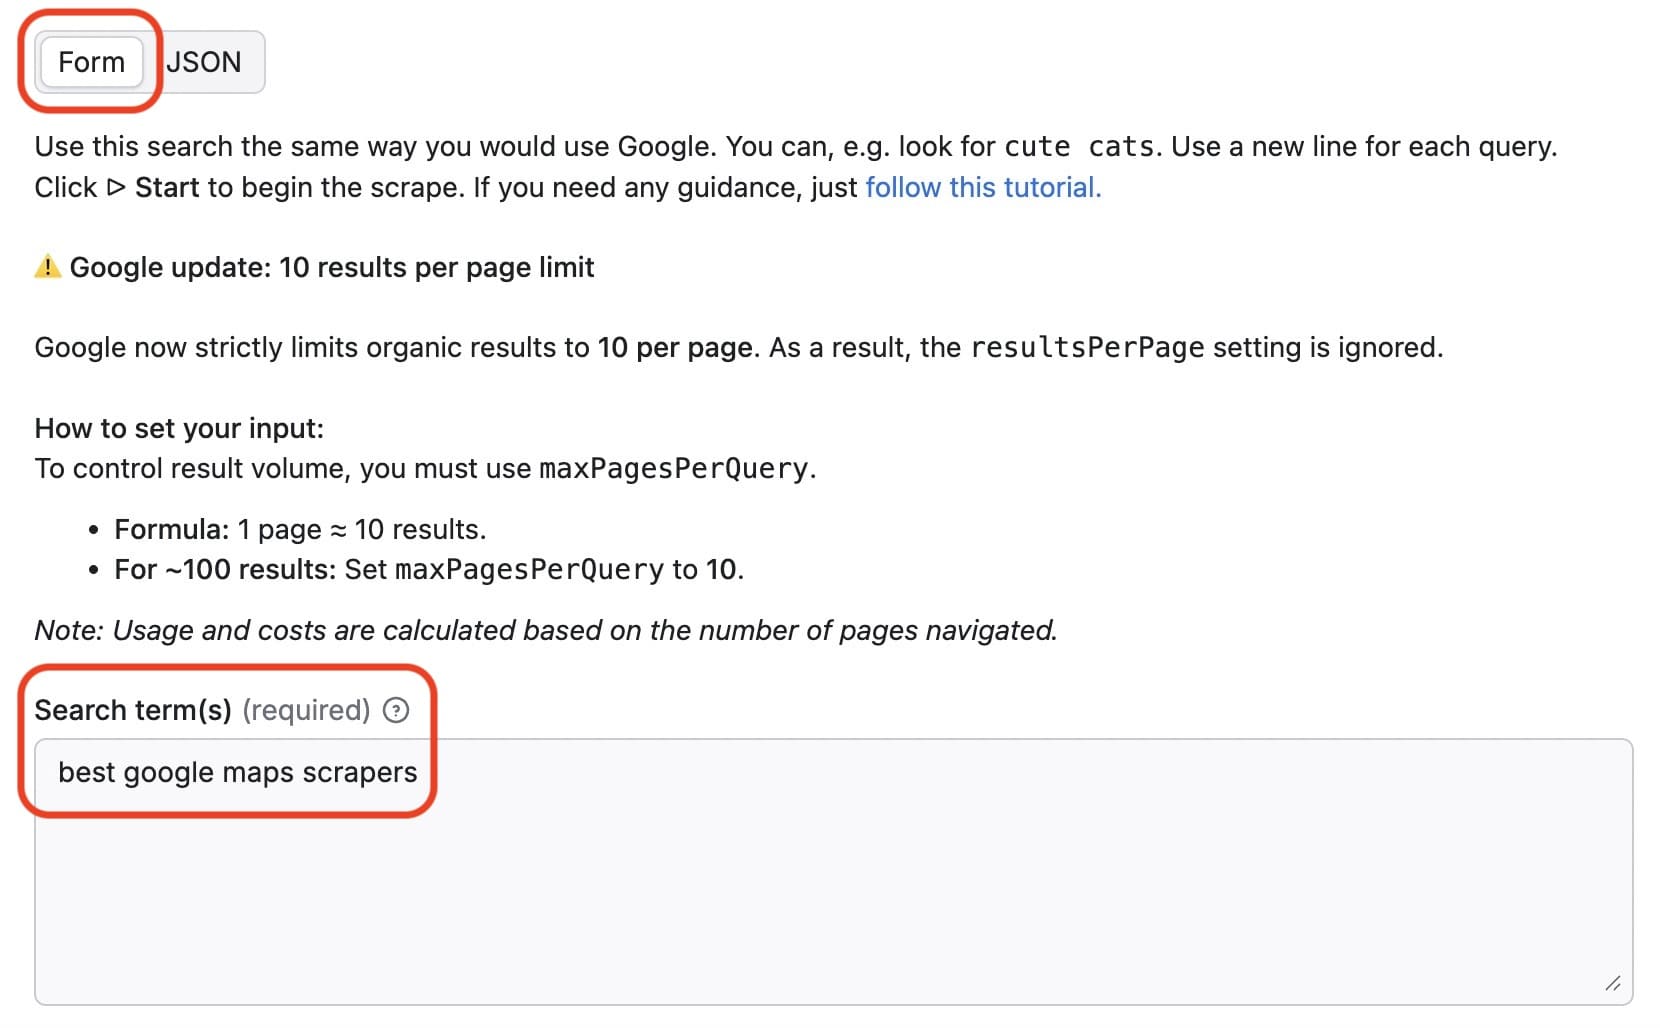Image resolution: width=1660 pixels, height=1028 pixels.
Task: Click "maxPagesPerQuery" in the control result volume line
Action: coord(673,469)
